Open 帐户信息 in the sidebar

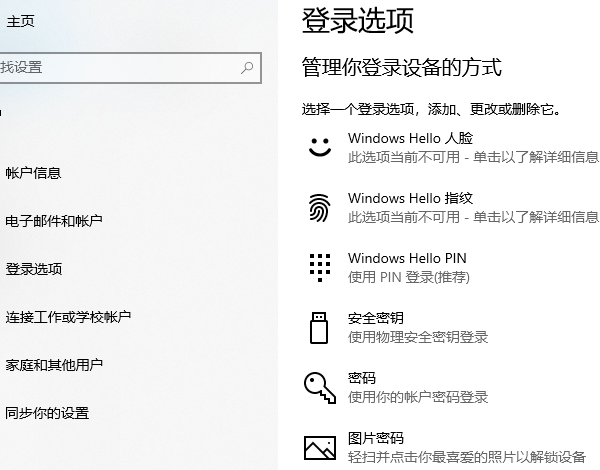(x=33, y=173)
